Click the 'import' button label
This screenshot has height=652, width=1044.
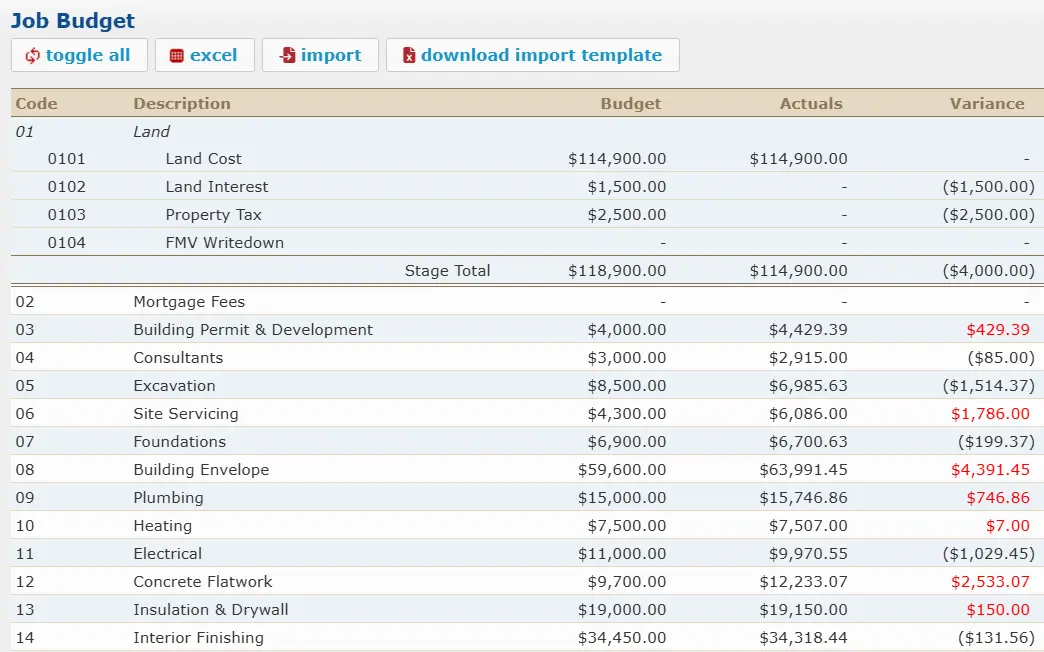[x=331, y=55]
